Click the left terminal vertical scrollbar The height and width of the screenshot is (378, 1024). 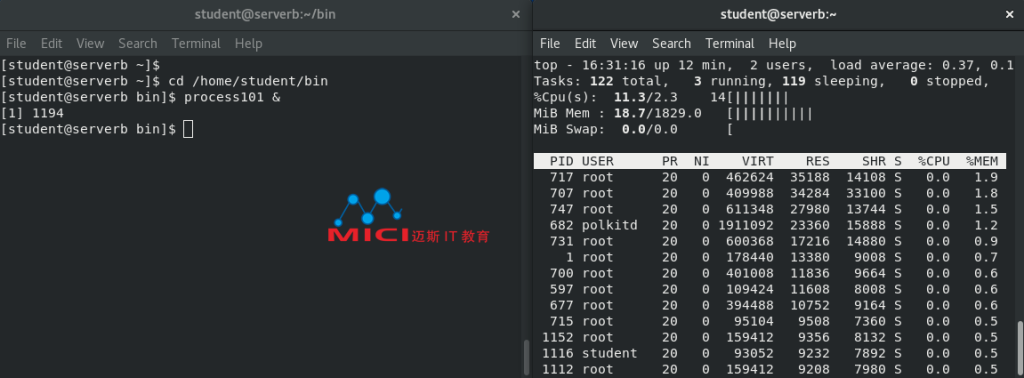(527, 356)
